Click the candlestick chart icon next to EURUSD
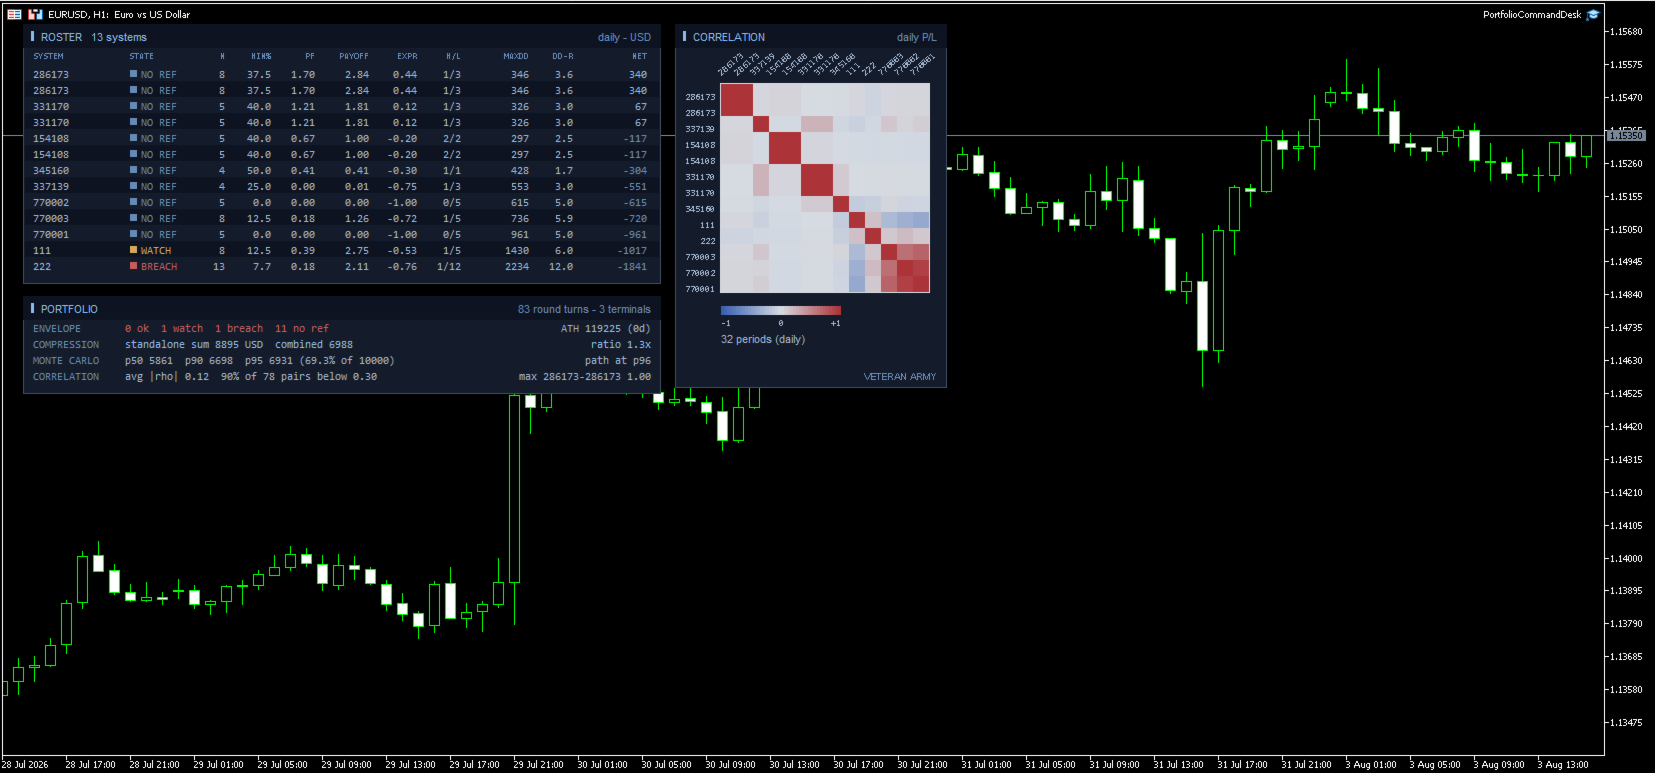This screenshot has height=773, width=1655. (35, 14)
